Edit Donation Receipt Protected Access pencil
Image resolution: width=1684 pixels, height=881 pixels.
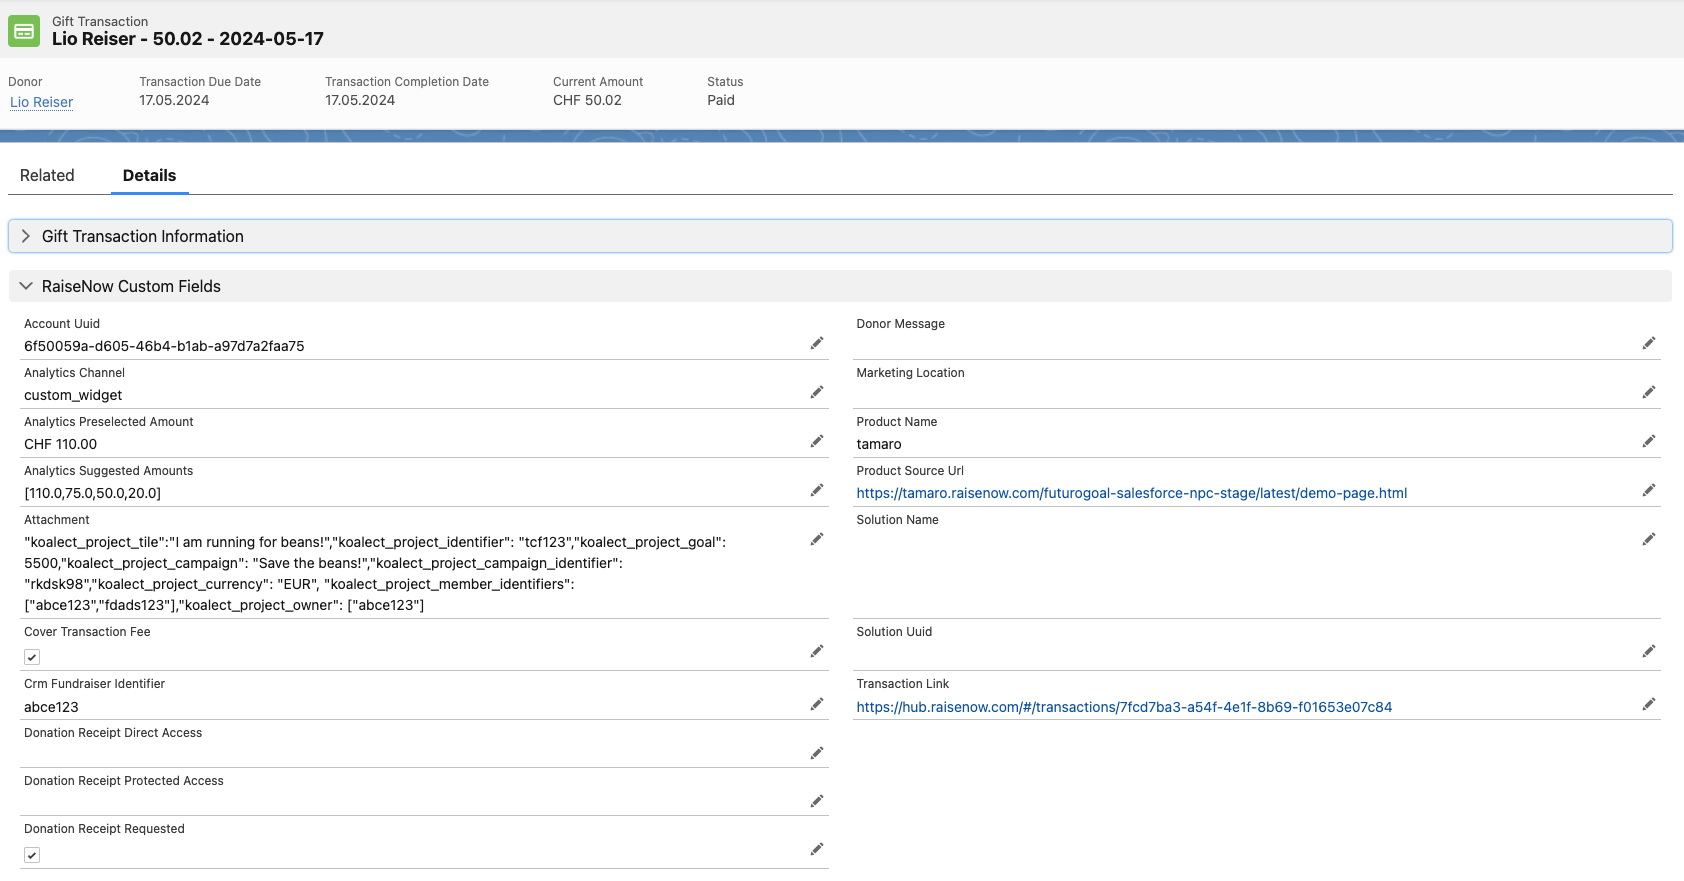[x=817, y=801]
